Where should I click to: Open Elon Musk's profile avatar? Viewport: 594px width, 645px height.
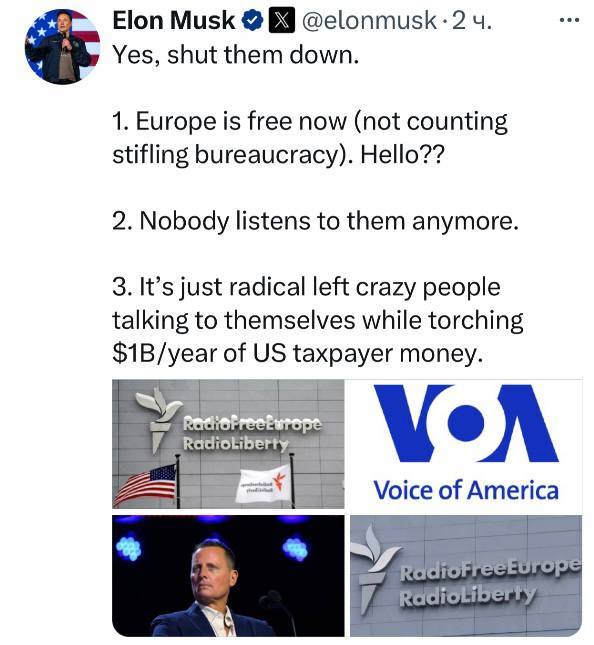(x=62, y=46)
